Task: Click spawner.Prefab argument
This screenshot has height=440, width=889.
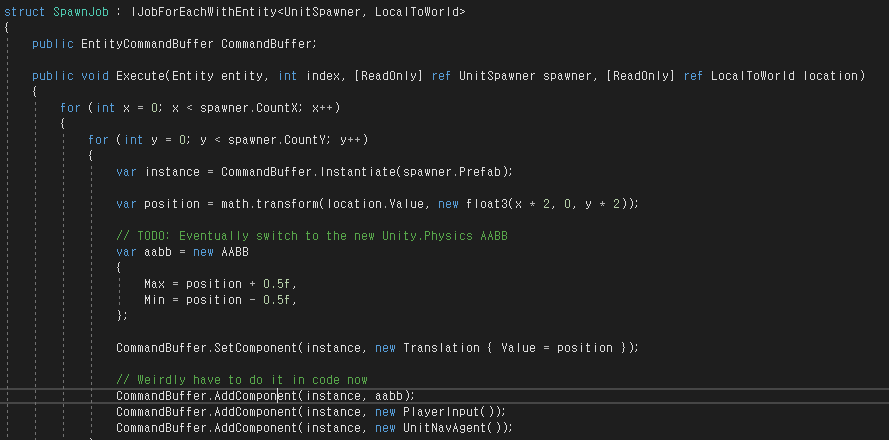Action: point(452,172)
